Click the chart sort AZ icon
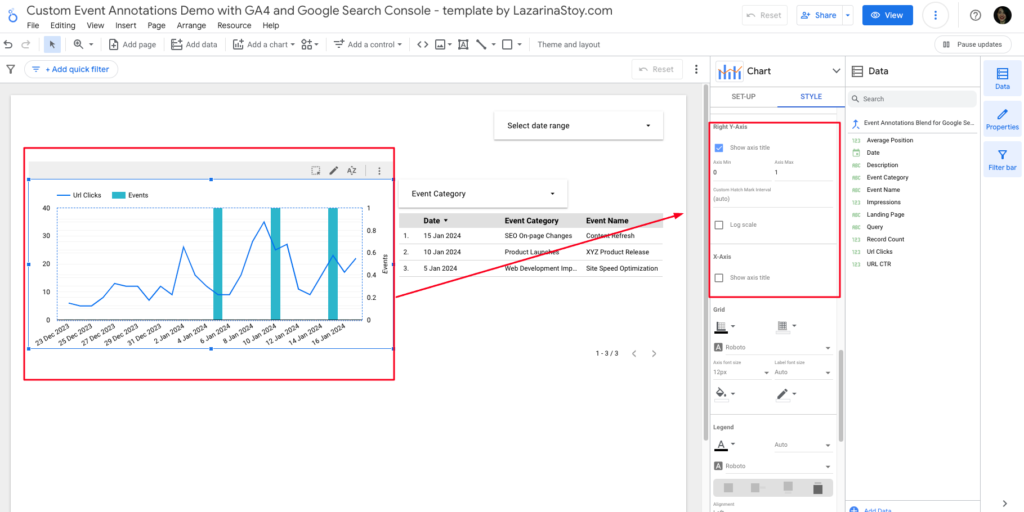The image size is (1024, 512). [x=351, y=170]
